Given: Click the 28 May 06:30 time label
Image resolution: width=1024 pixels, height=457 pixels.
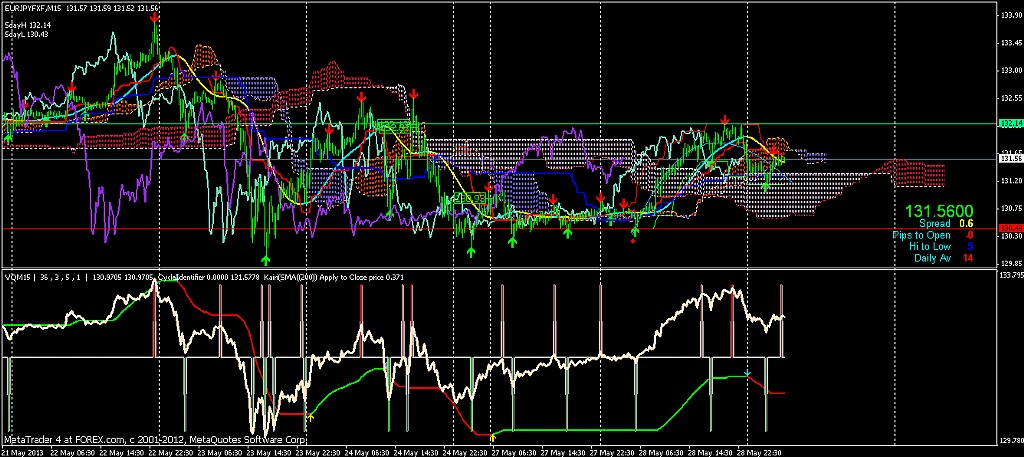Looking at the screenshot, I should (660, 452).
